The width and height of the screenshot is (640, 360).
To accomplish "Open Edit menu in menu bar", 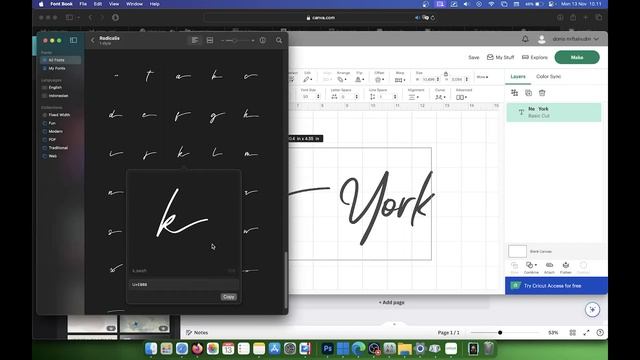I will pyautogui.click(x=98, y=4).
